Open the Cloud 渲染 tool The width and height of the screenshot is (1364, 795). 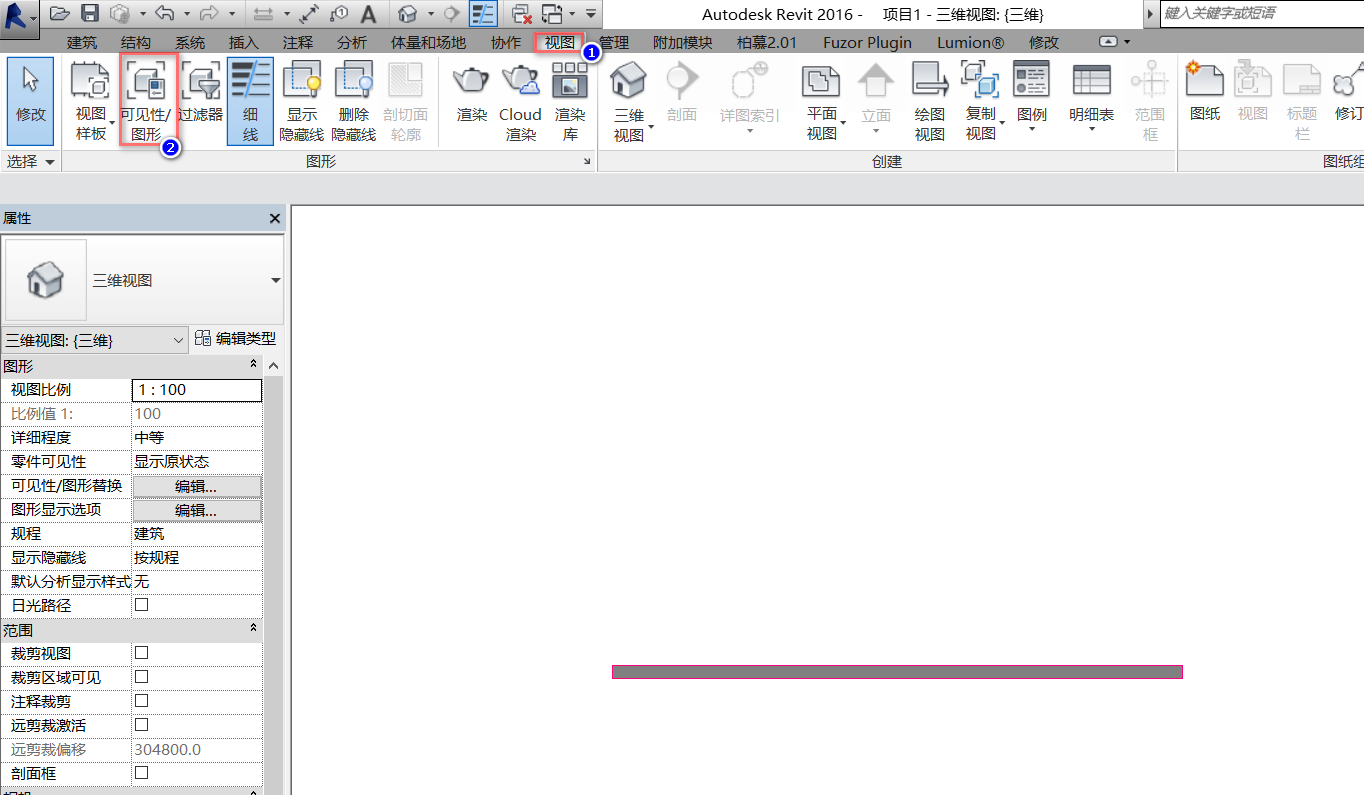(x=520, y=100)
